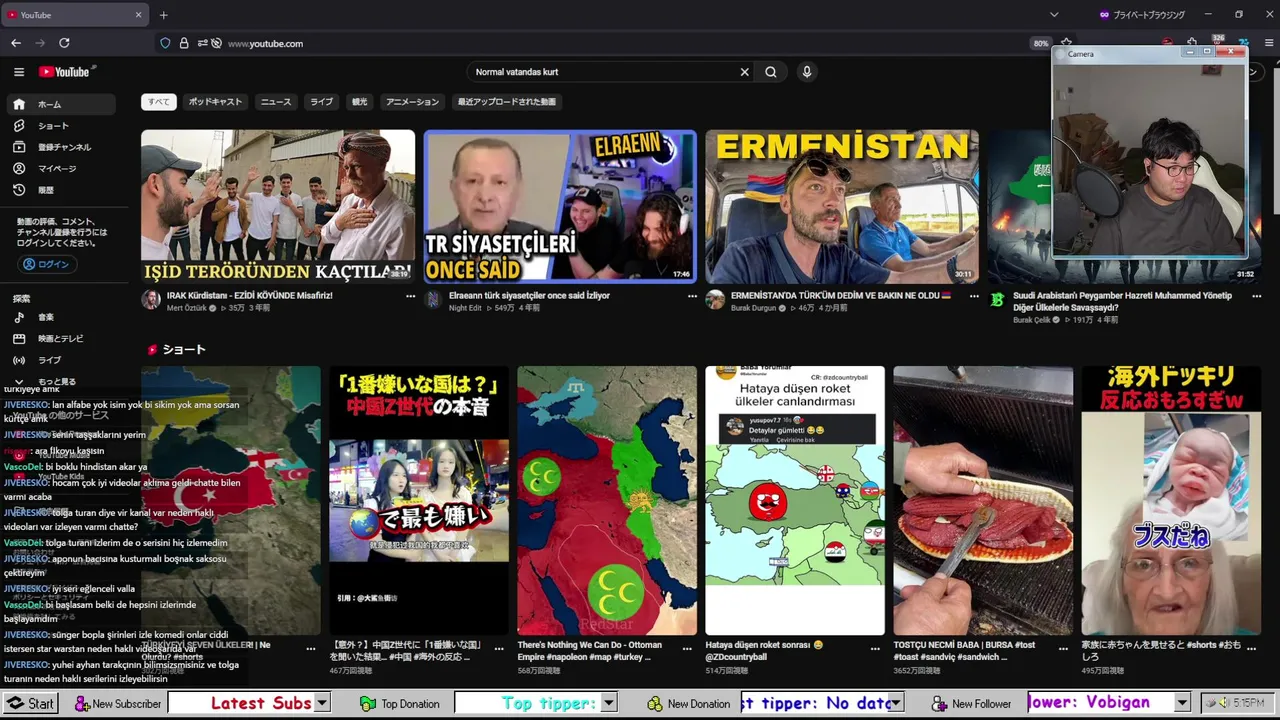
Task: Select the すべて filter chip
Action: pyautogui.click(x=159, y=101)
